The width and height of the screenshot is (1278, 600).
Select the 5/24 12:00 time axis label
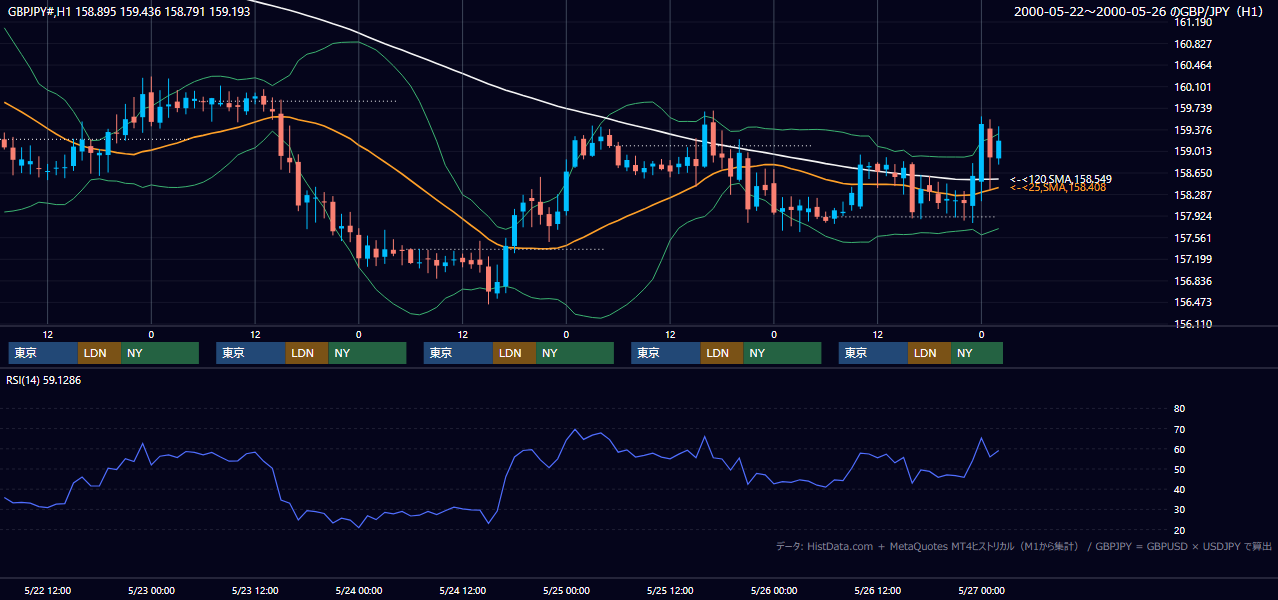click(x=462, y=591)
